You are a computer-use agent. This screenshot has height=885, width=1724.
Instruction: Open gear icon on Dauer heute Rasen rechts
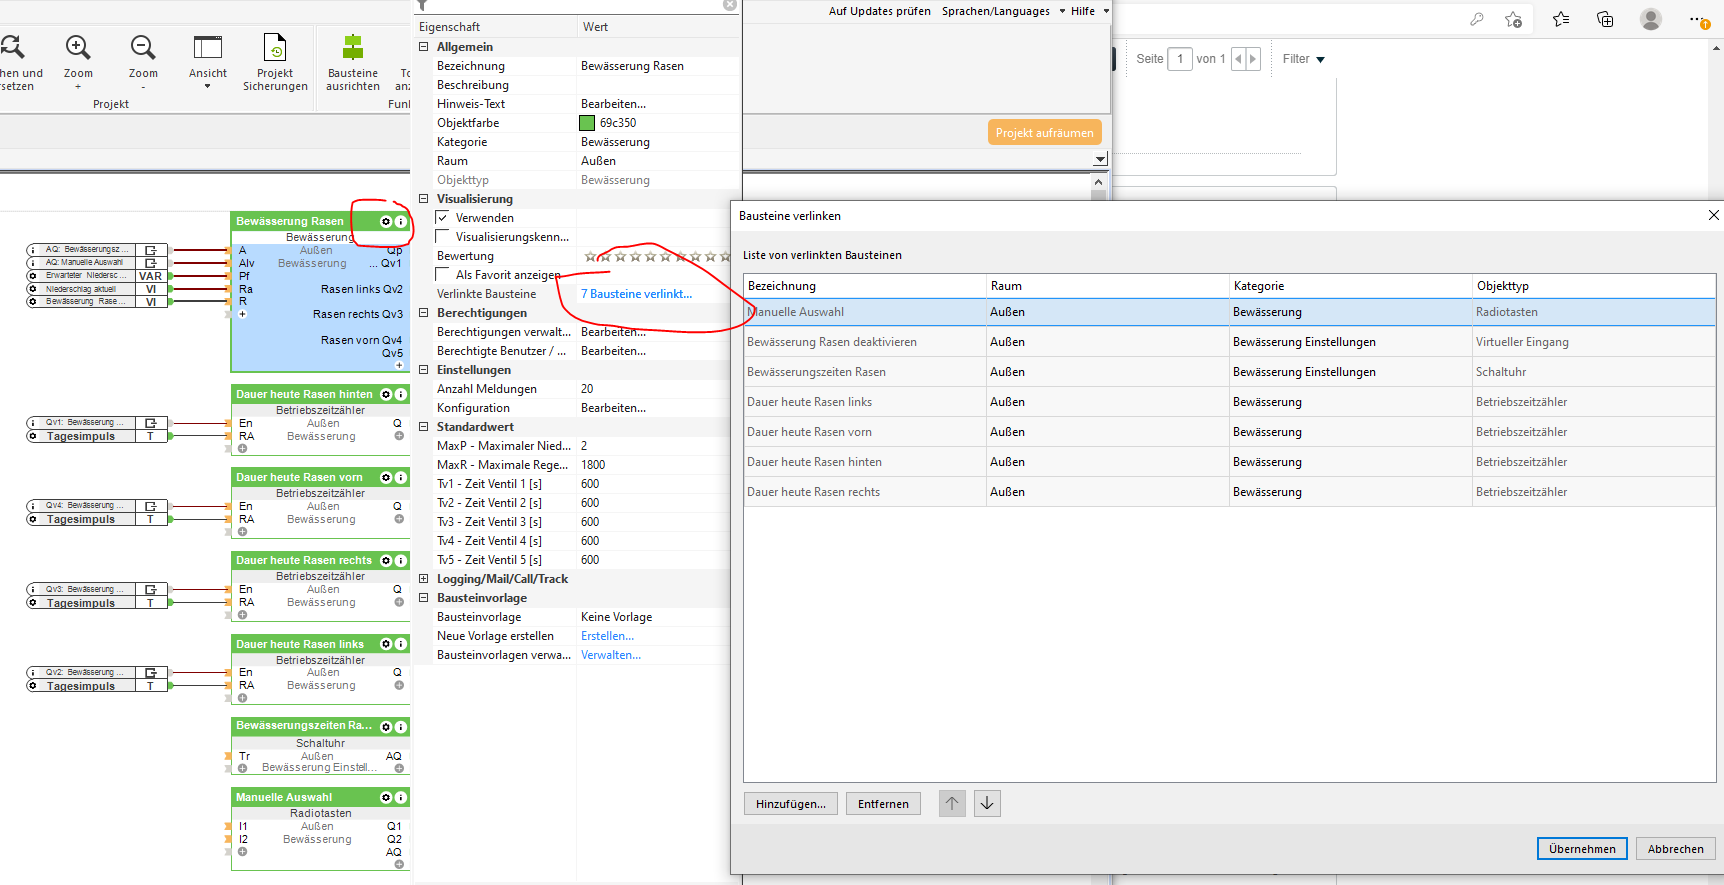386,561
